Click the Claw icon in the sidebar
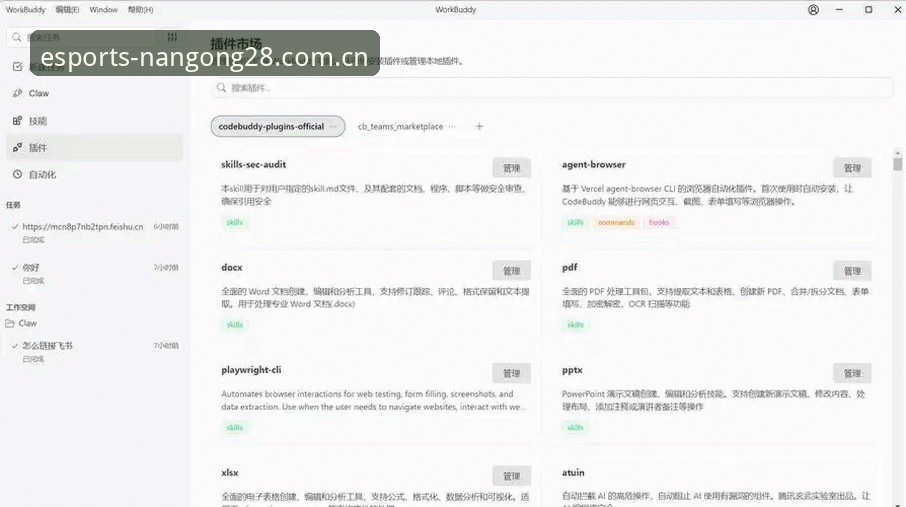 17,93
